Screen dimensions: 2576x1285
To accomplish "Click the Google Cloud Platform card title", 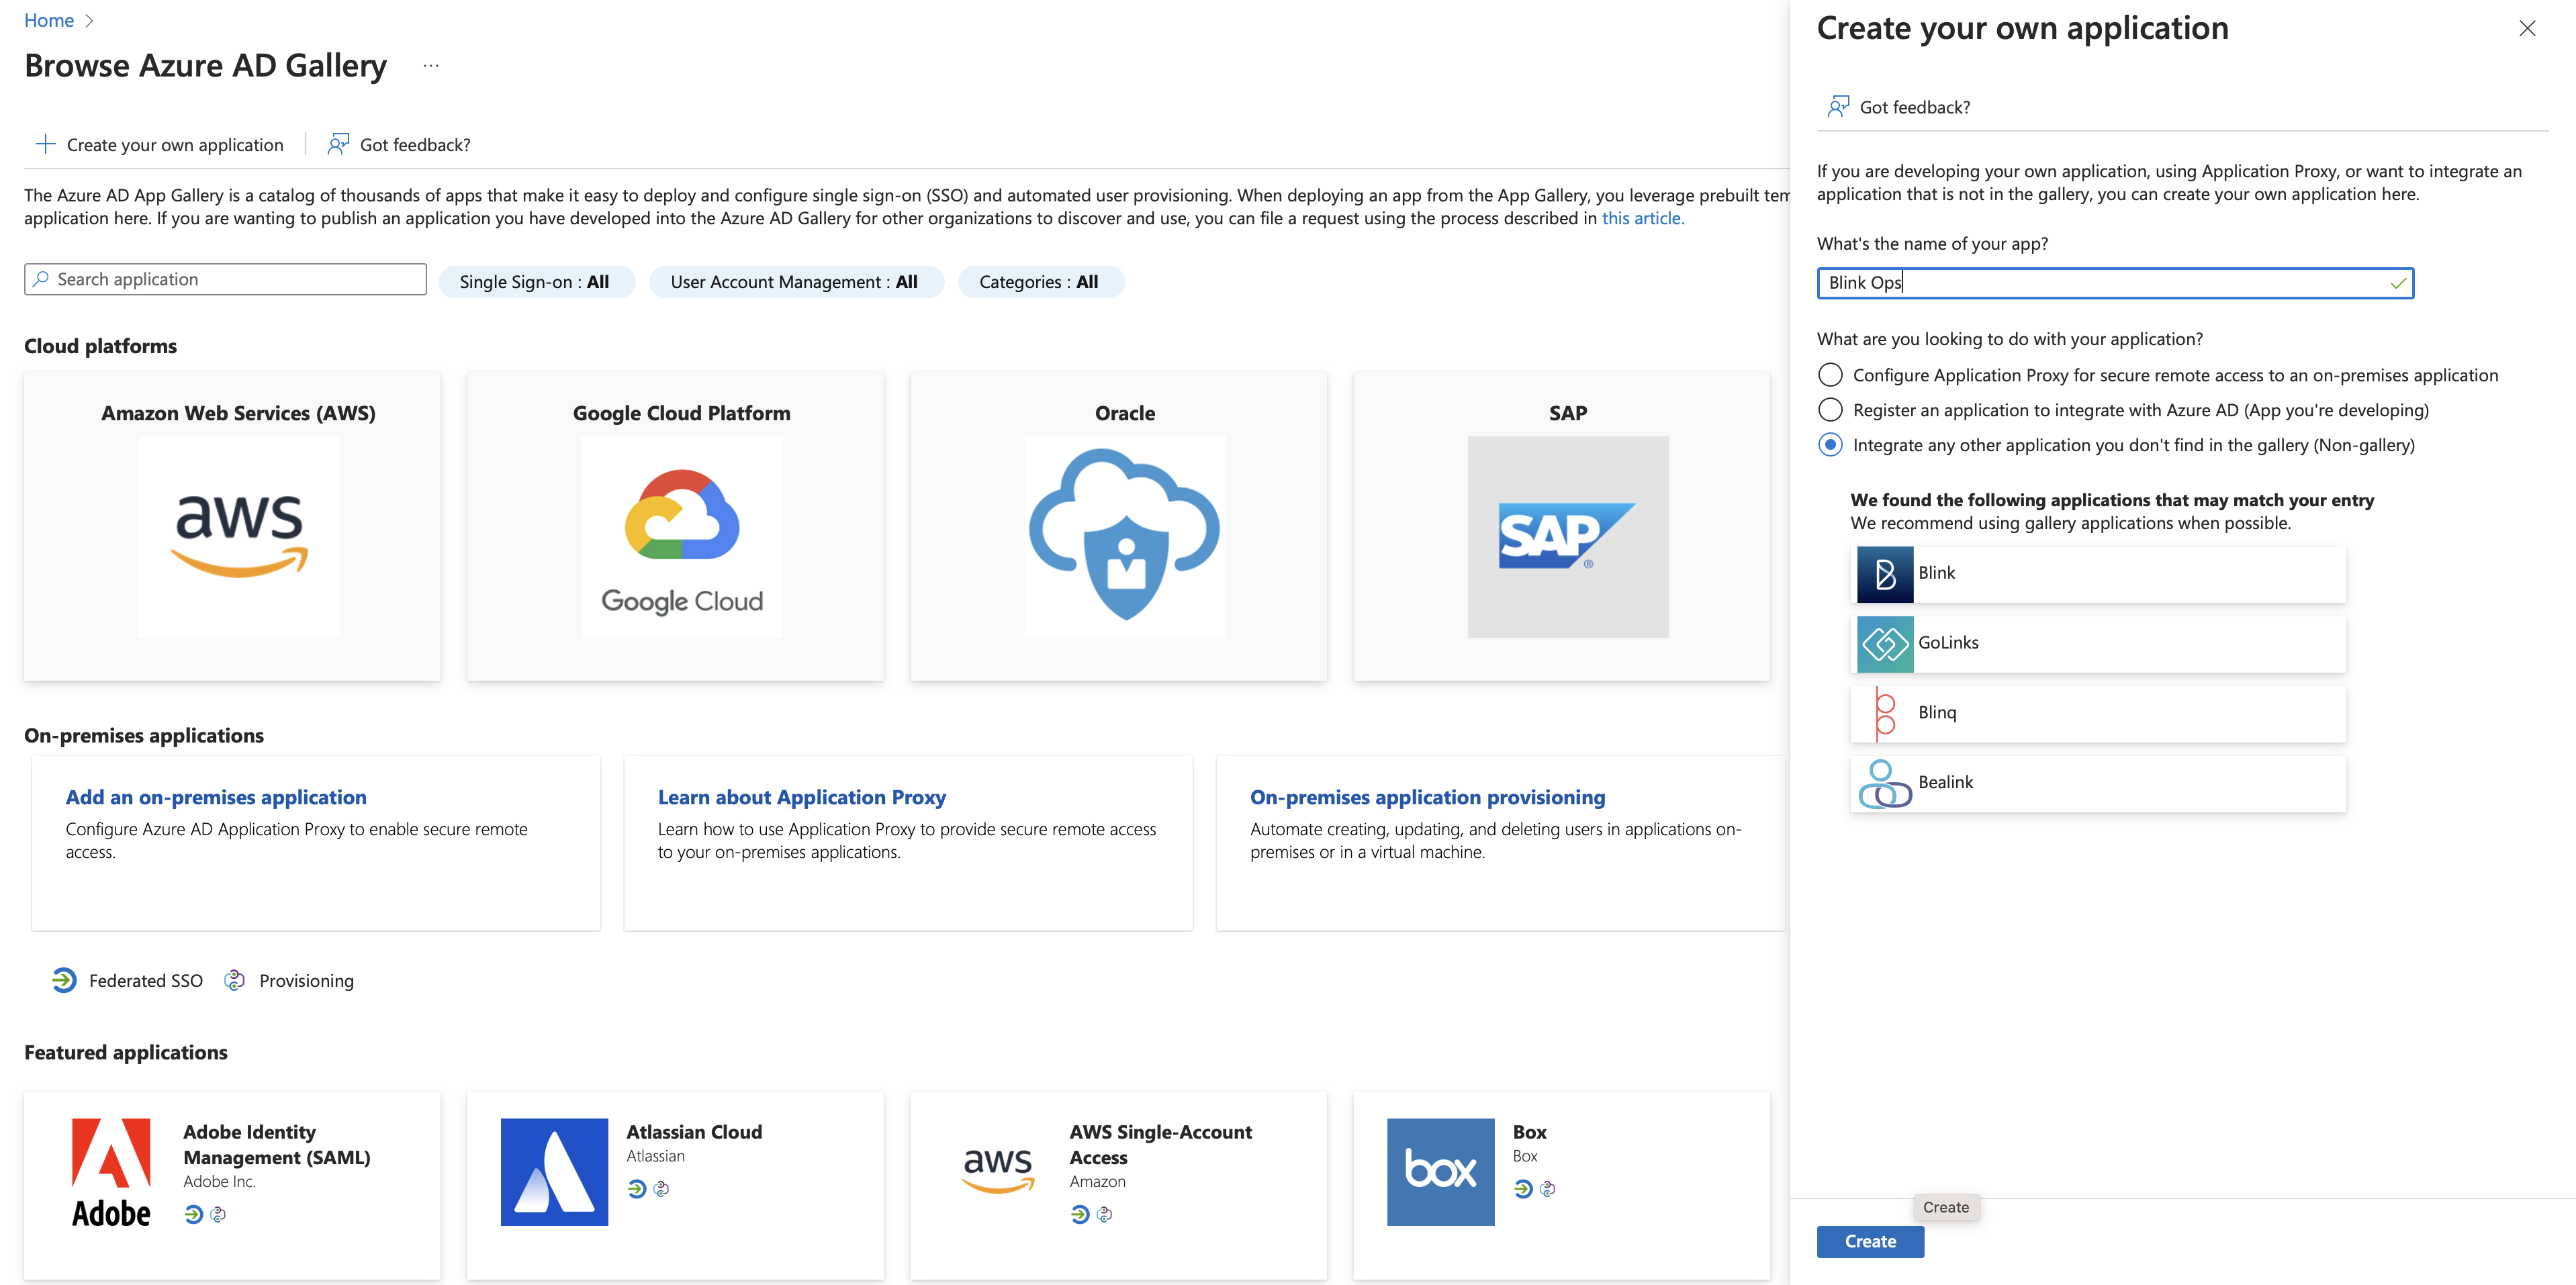I will [x=682, y=413].
